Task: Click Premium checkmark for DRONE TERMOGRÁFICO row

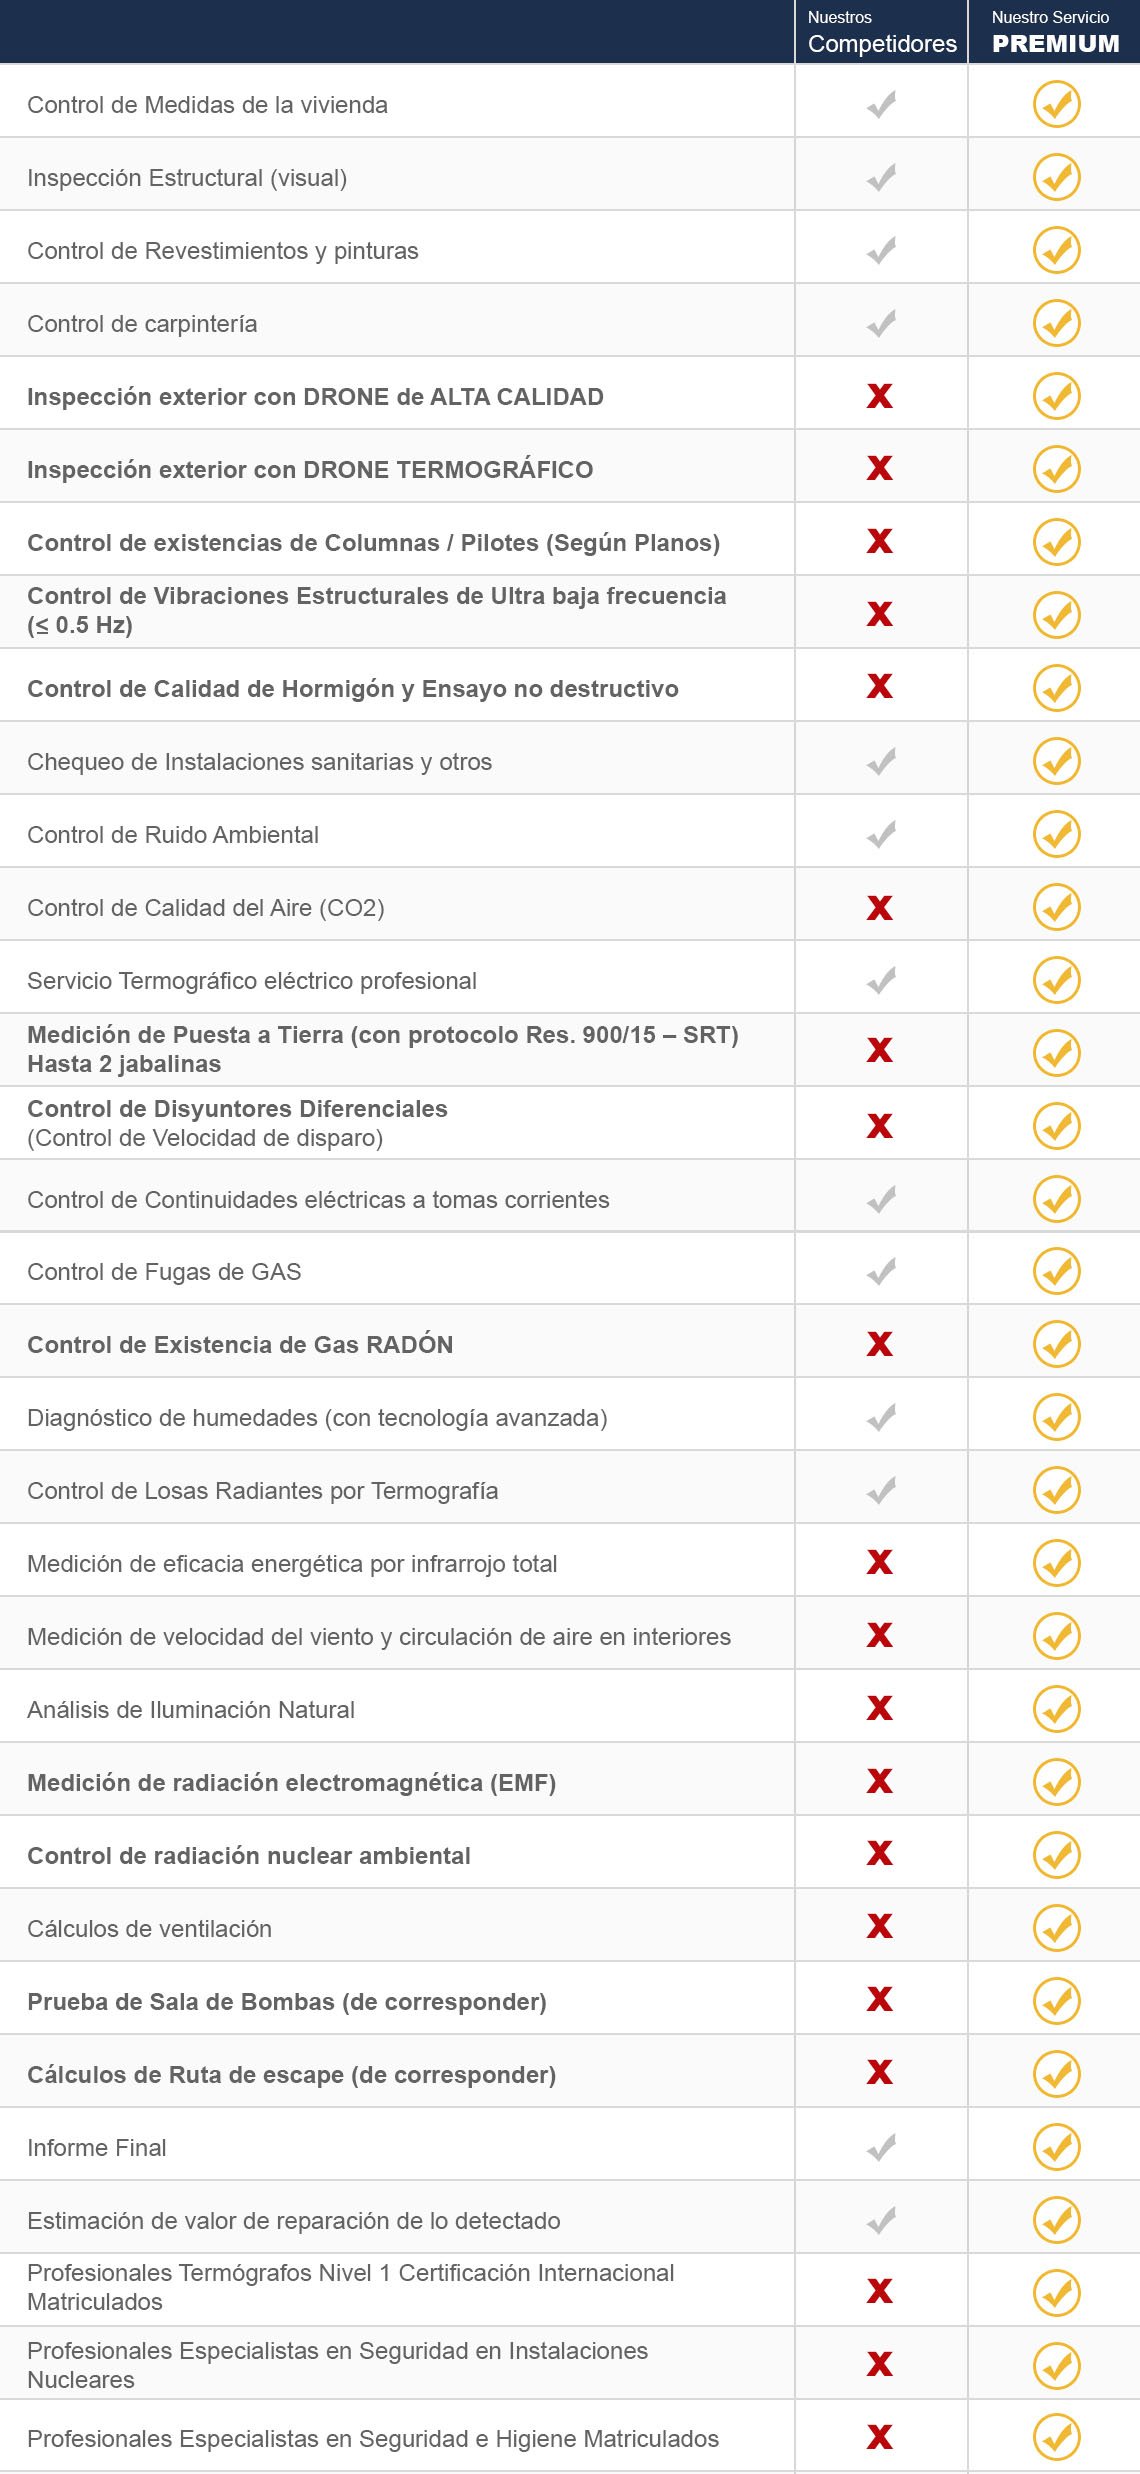Action: click(1056, 469)
